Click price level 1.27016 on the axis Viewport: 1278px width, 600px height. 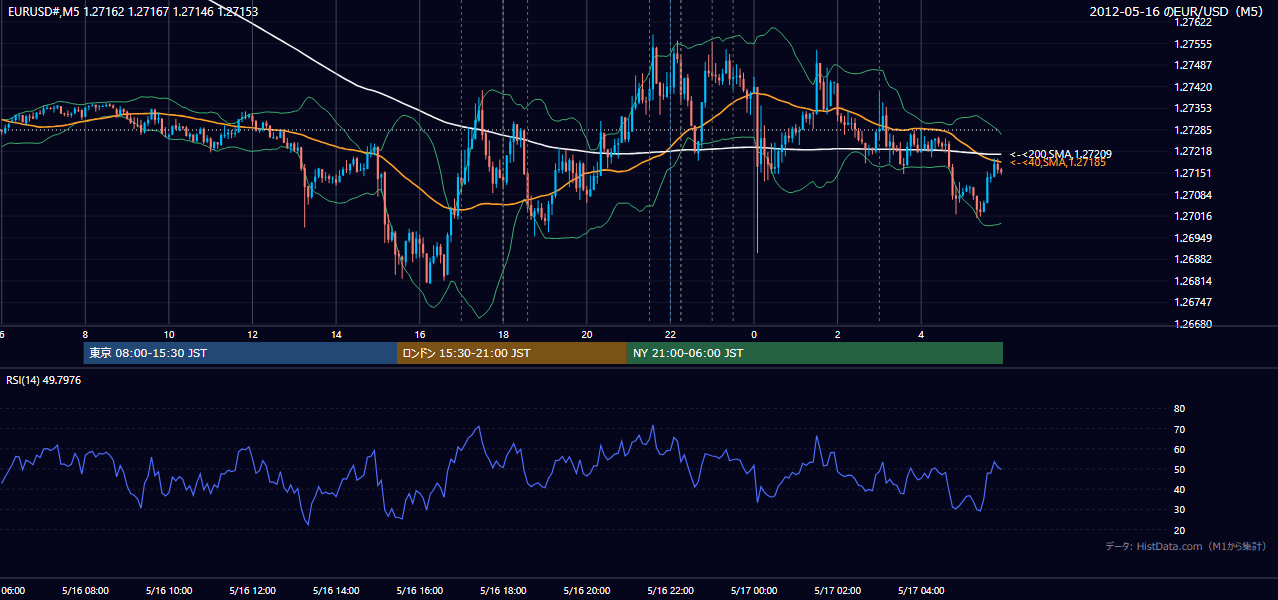[x=1192, y=216]
